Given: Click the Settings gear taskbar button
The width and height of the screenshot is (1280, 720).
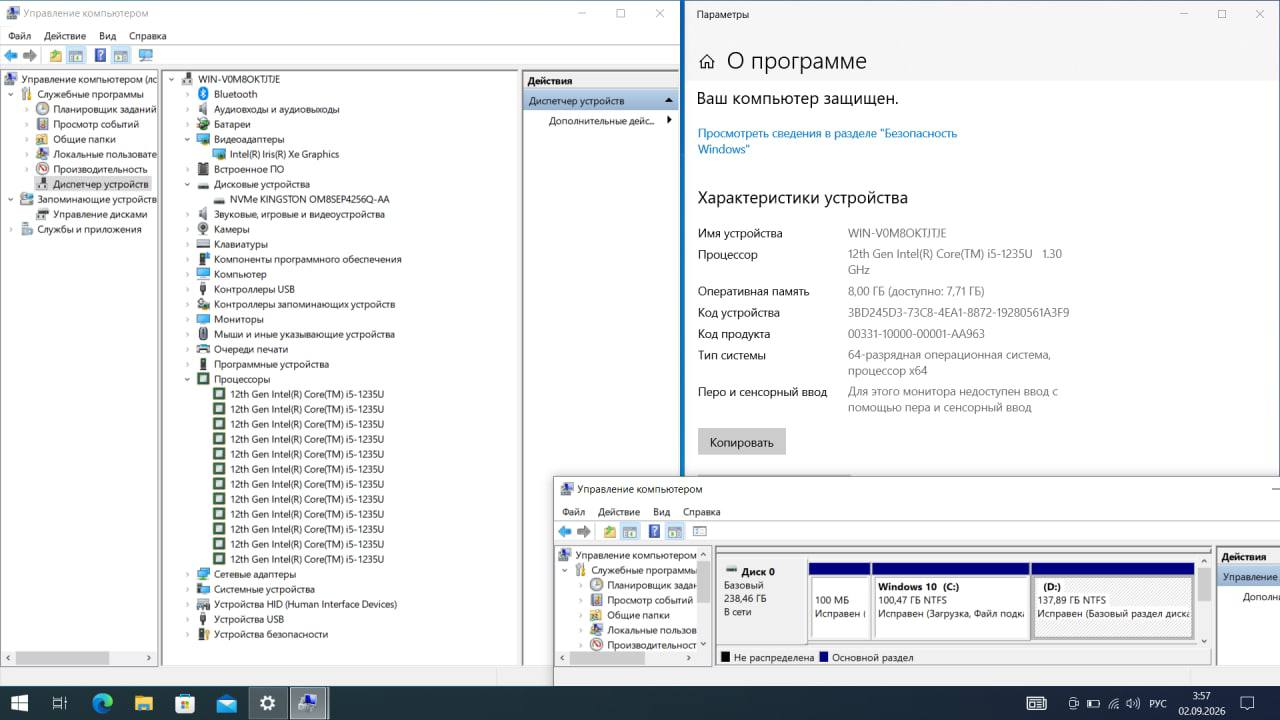Looking at the screenshot, I should point(267,703).
